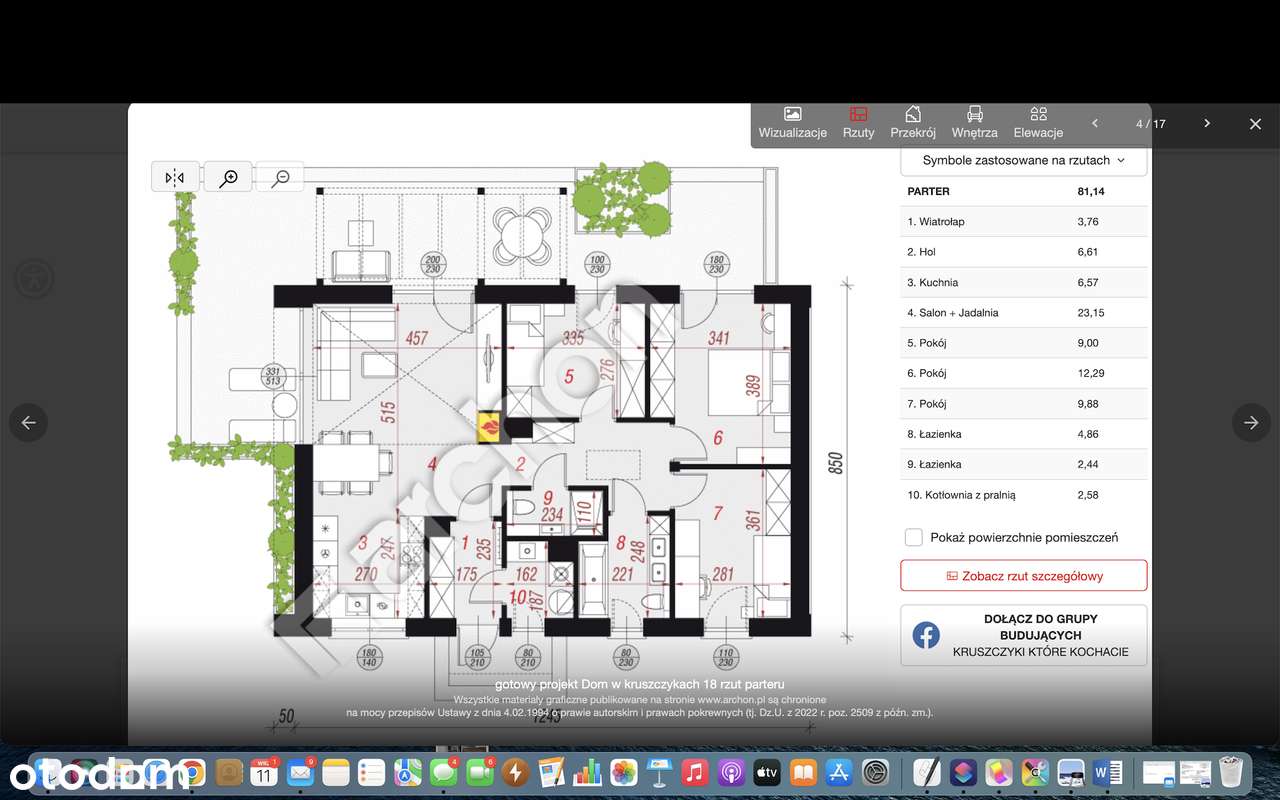The height and width of the screenshot is (800, 1280).
Task: Switch to the Wizualizacje tab
Action: (792, 123)
